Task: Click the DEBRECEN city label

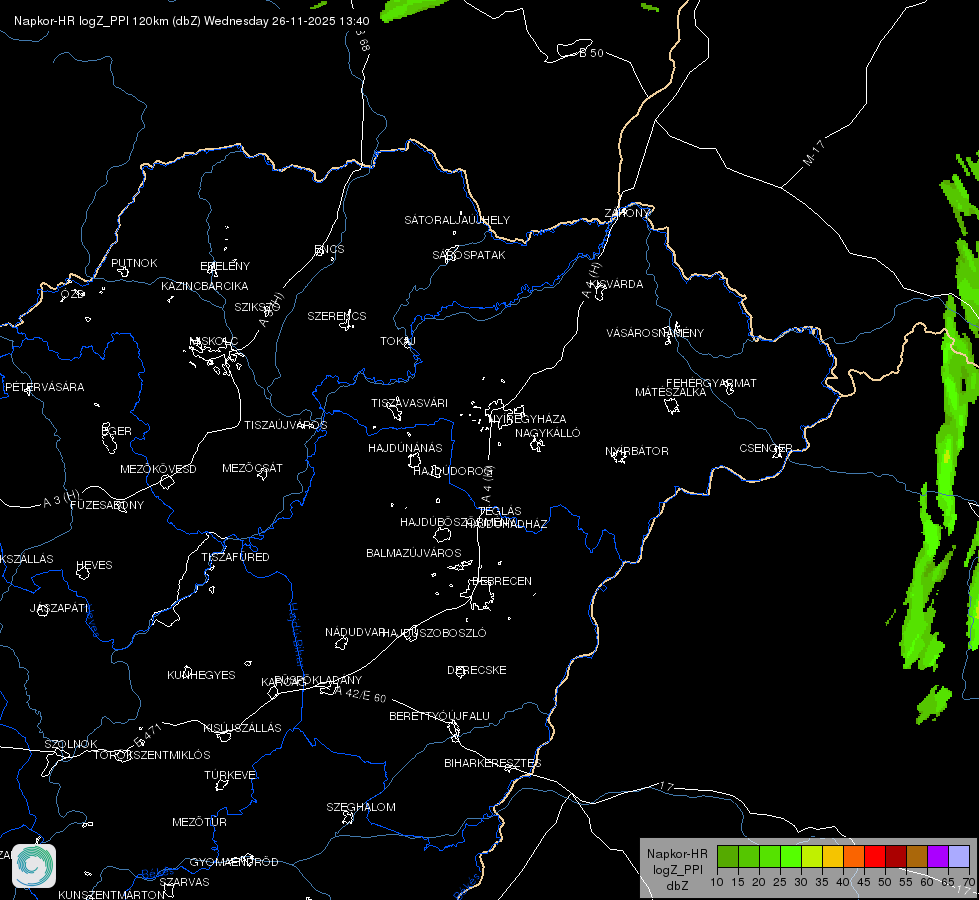Action: coord(502,581)
